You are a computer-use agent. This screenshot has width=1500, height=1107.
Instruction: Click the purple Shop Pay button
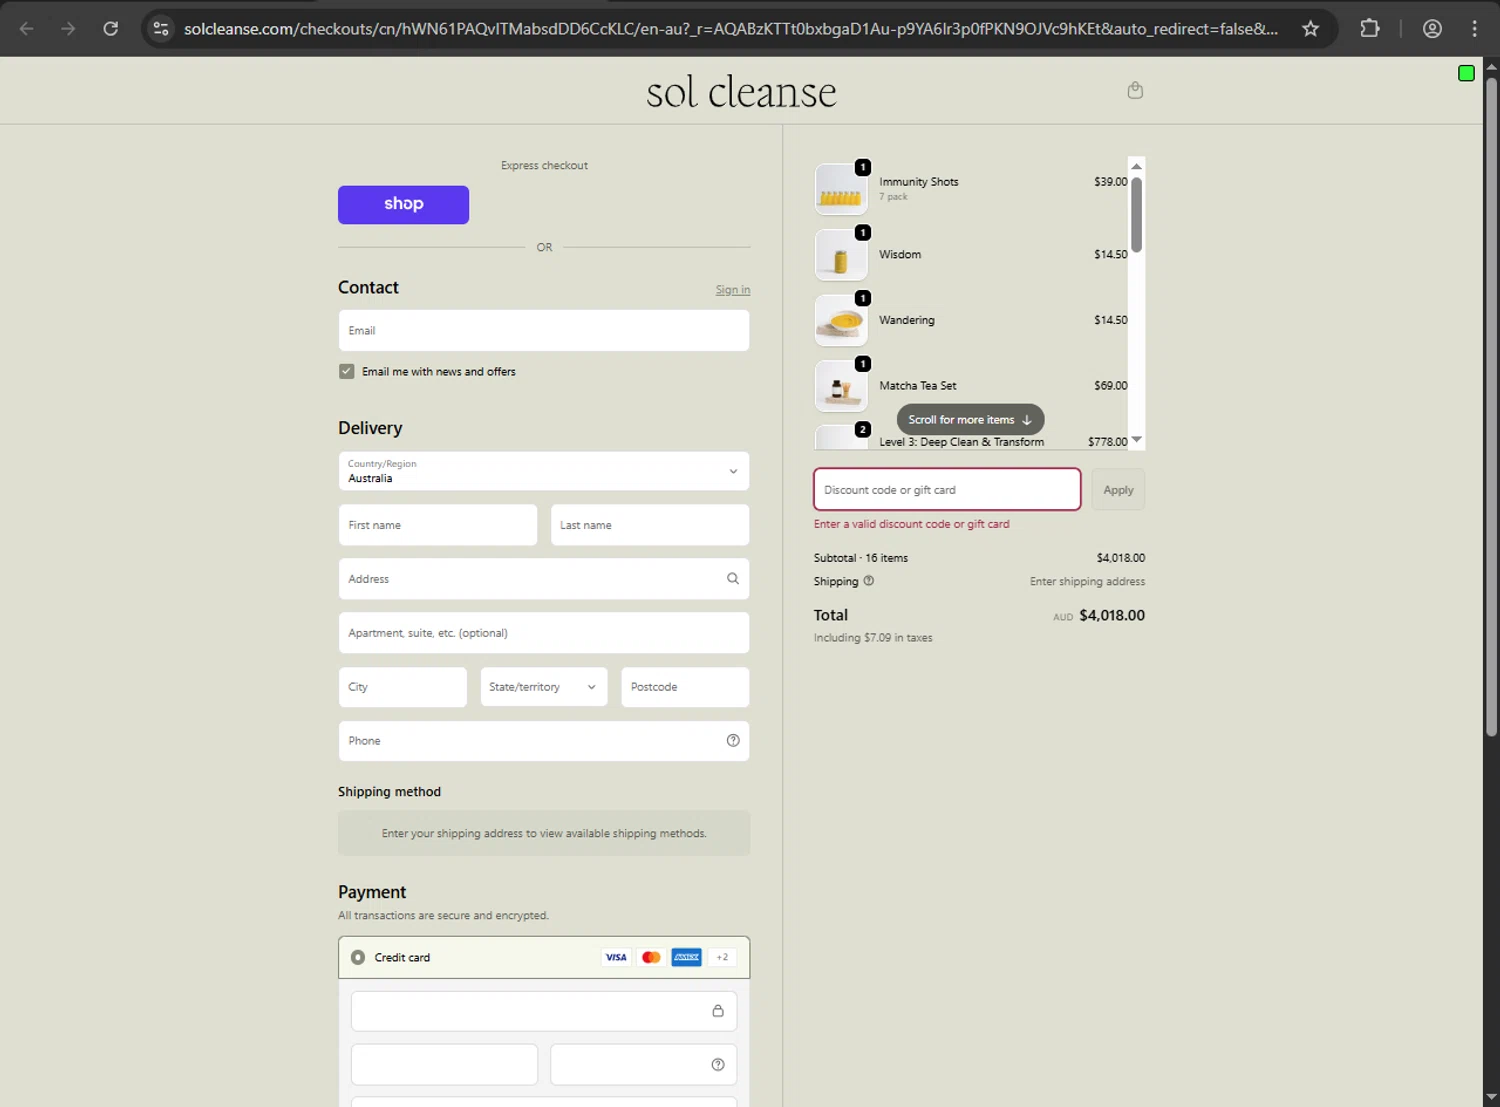click(x=403, y=204)
